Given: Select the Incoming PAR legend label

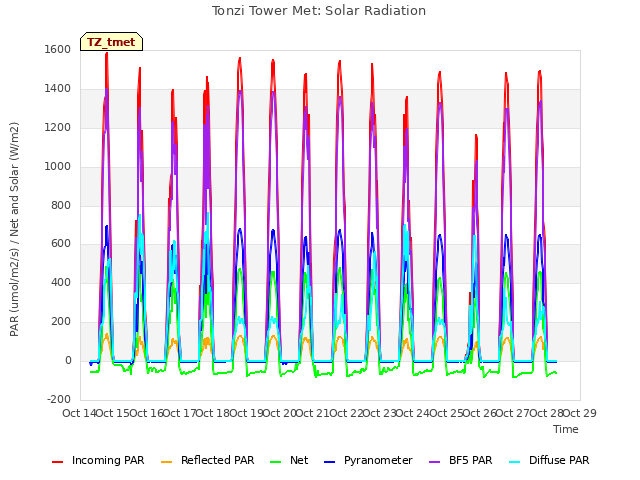Looking at the screenshot, I should click(108, 460).
